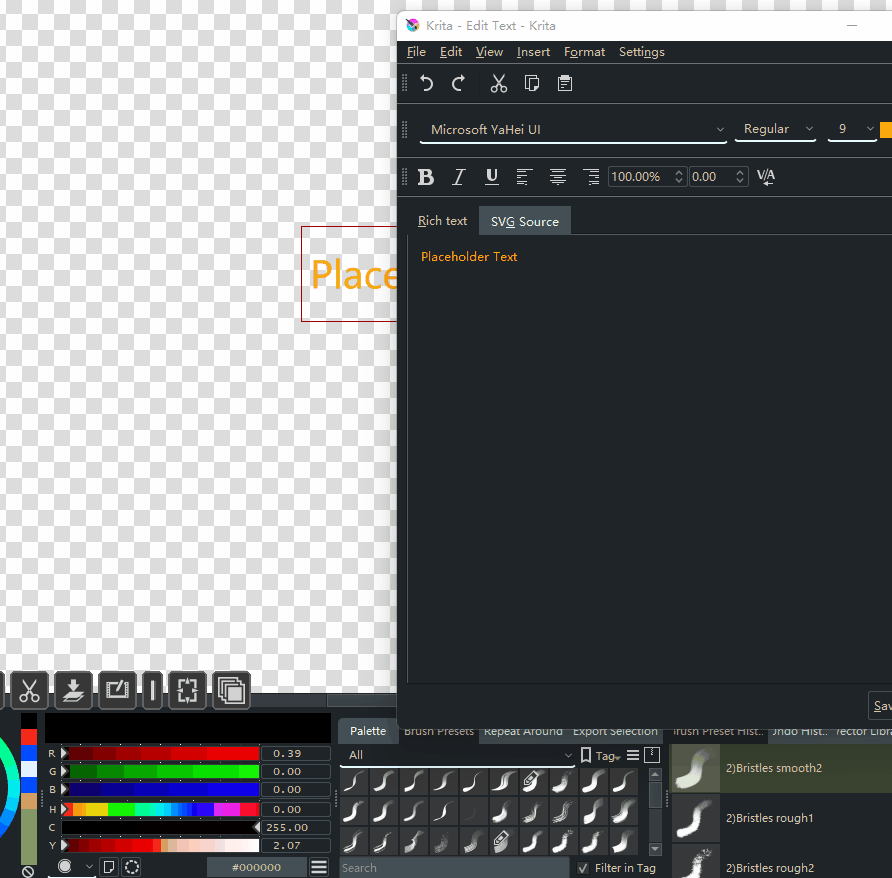
Task: Expand the Regular font style dropdown
Action: pyautogui.click(x=775, y=130)
